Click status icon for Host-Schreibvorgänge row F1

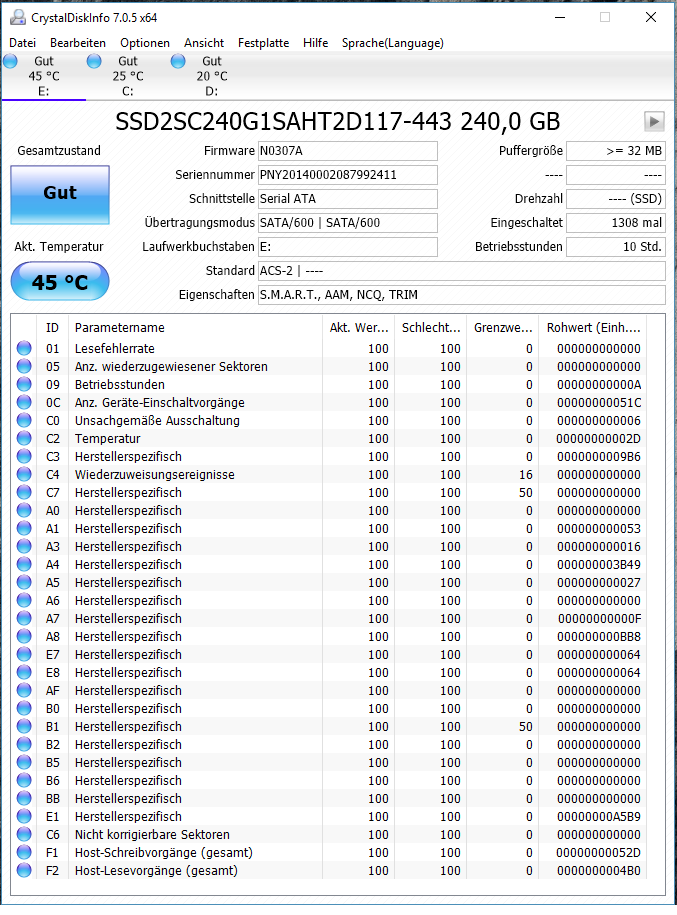click(x=24, y=852)
